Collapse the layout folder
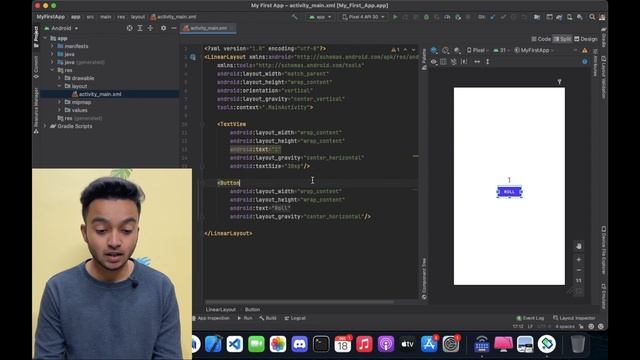 pyautogui.click(x=60, y=86)
